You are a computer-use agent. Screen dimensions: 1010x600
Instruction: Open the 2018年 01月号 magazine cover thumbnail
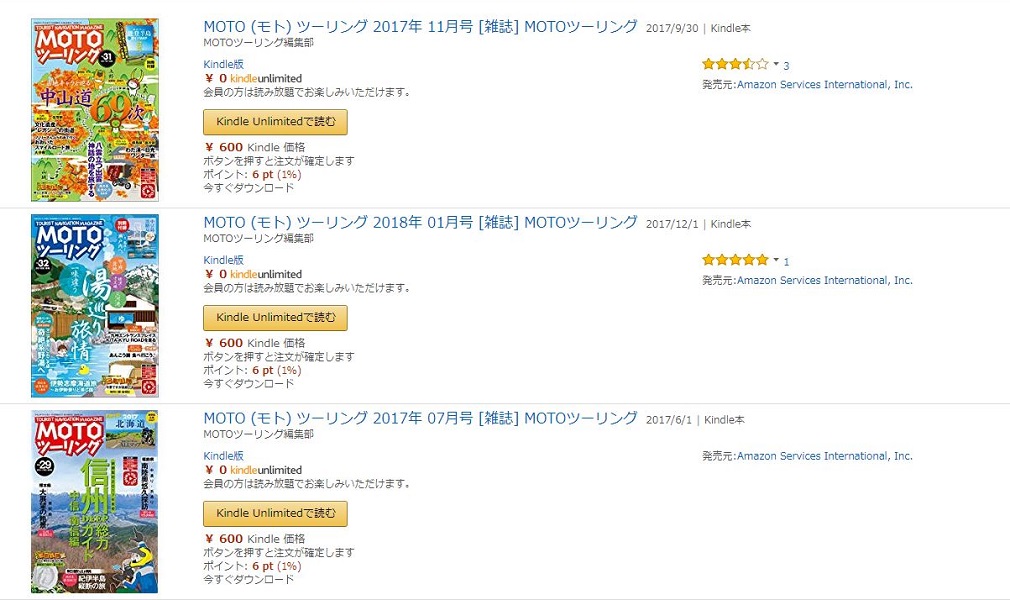click(95, 305)
